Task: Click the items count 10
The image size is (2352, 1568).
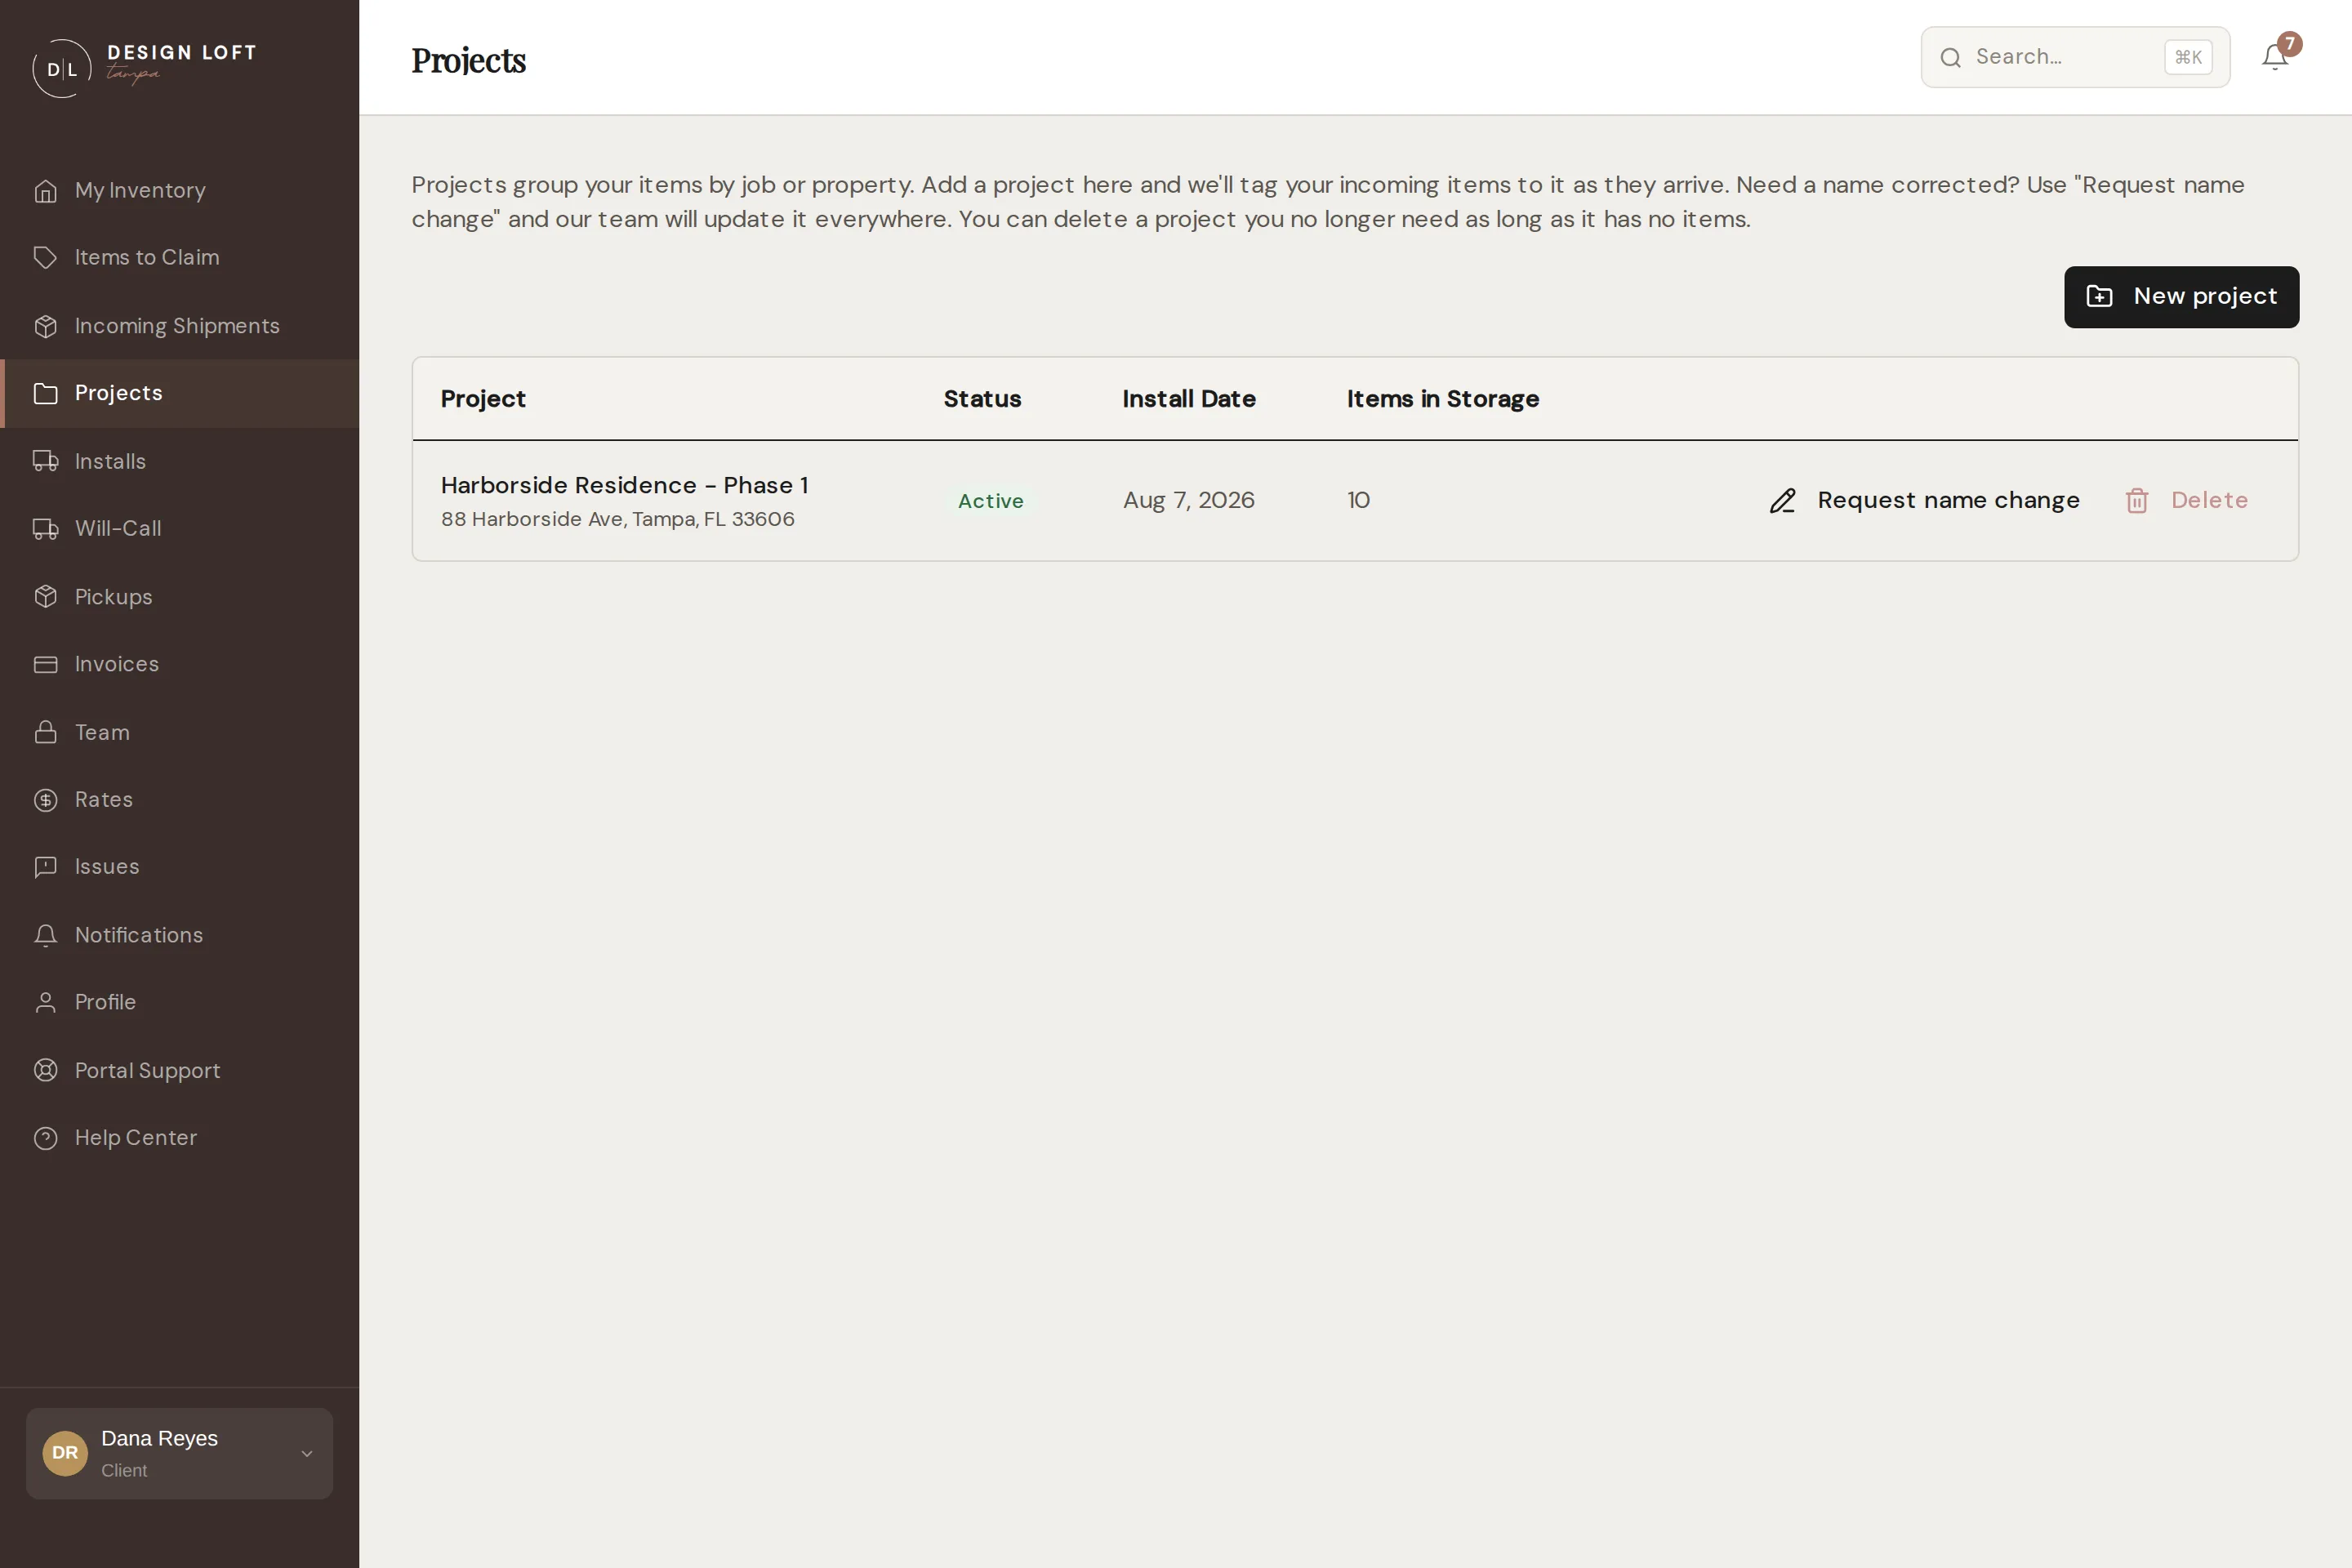Action: (1358, 500)
